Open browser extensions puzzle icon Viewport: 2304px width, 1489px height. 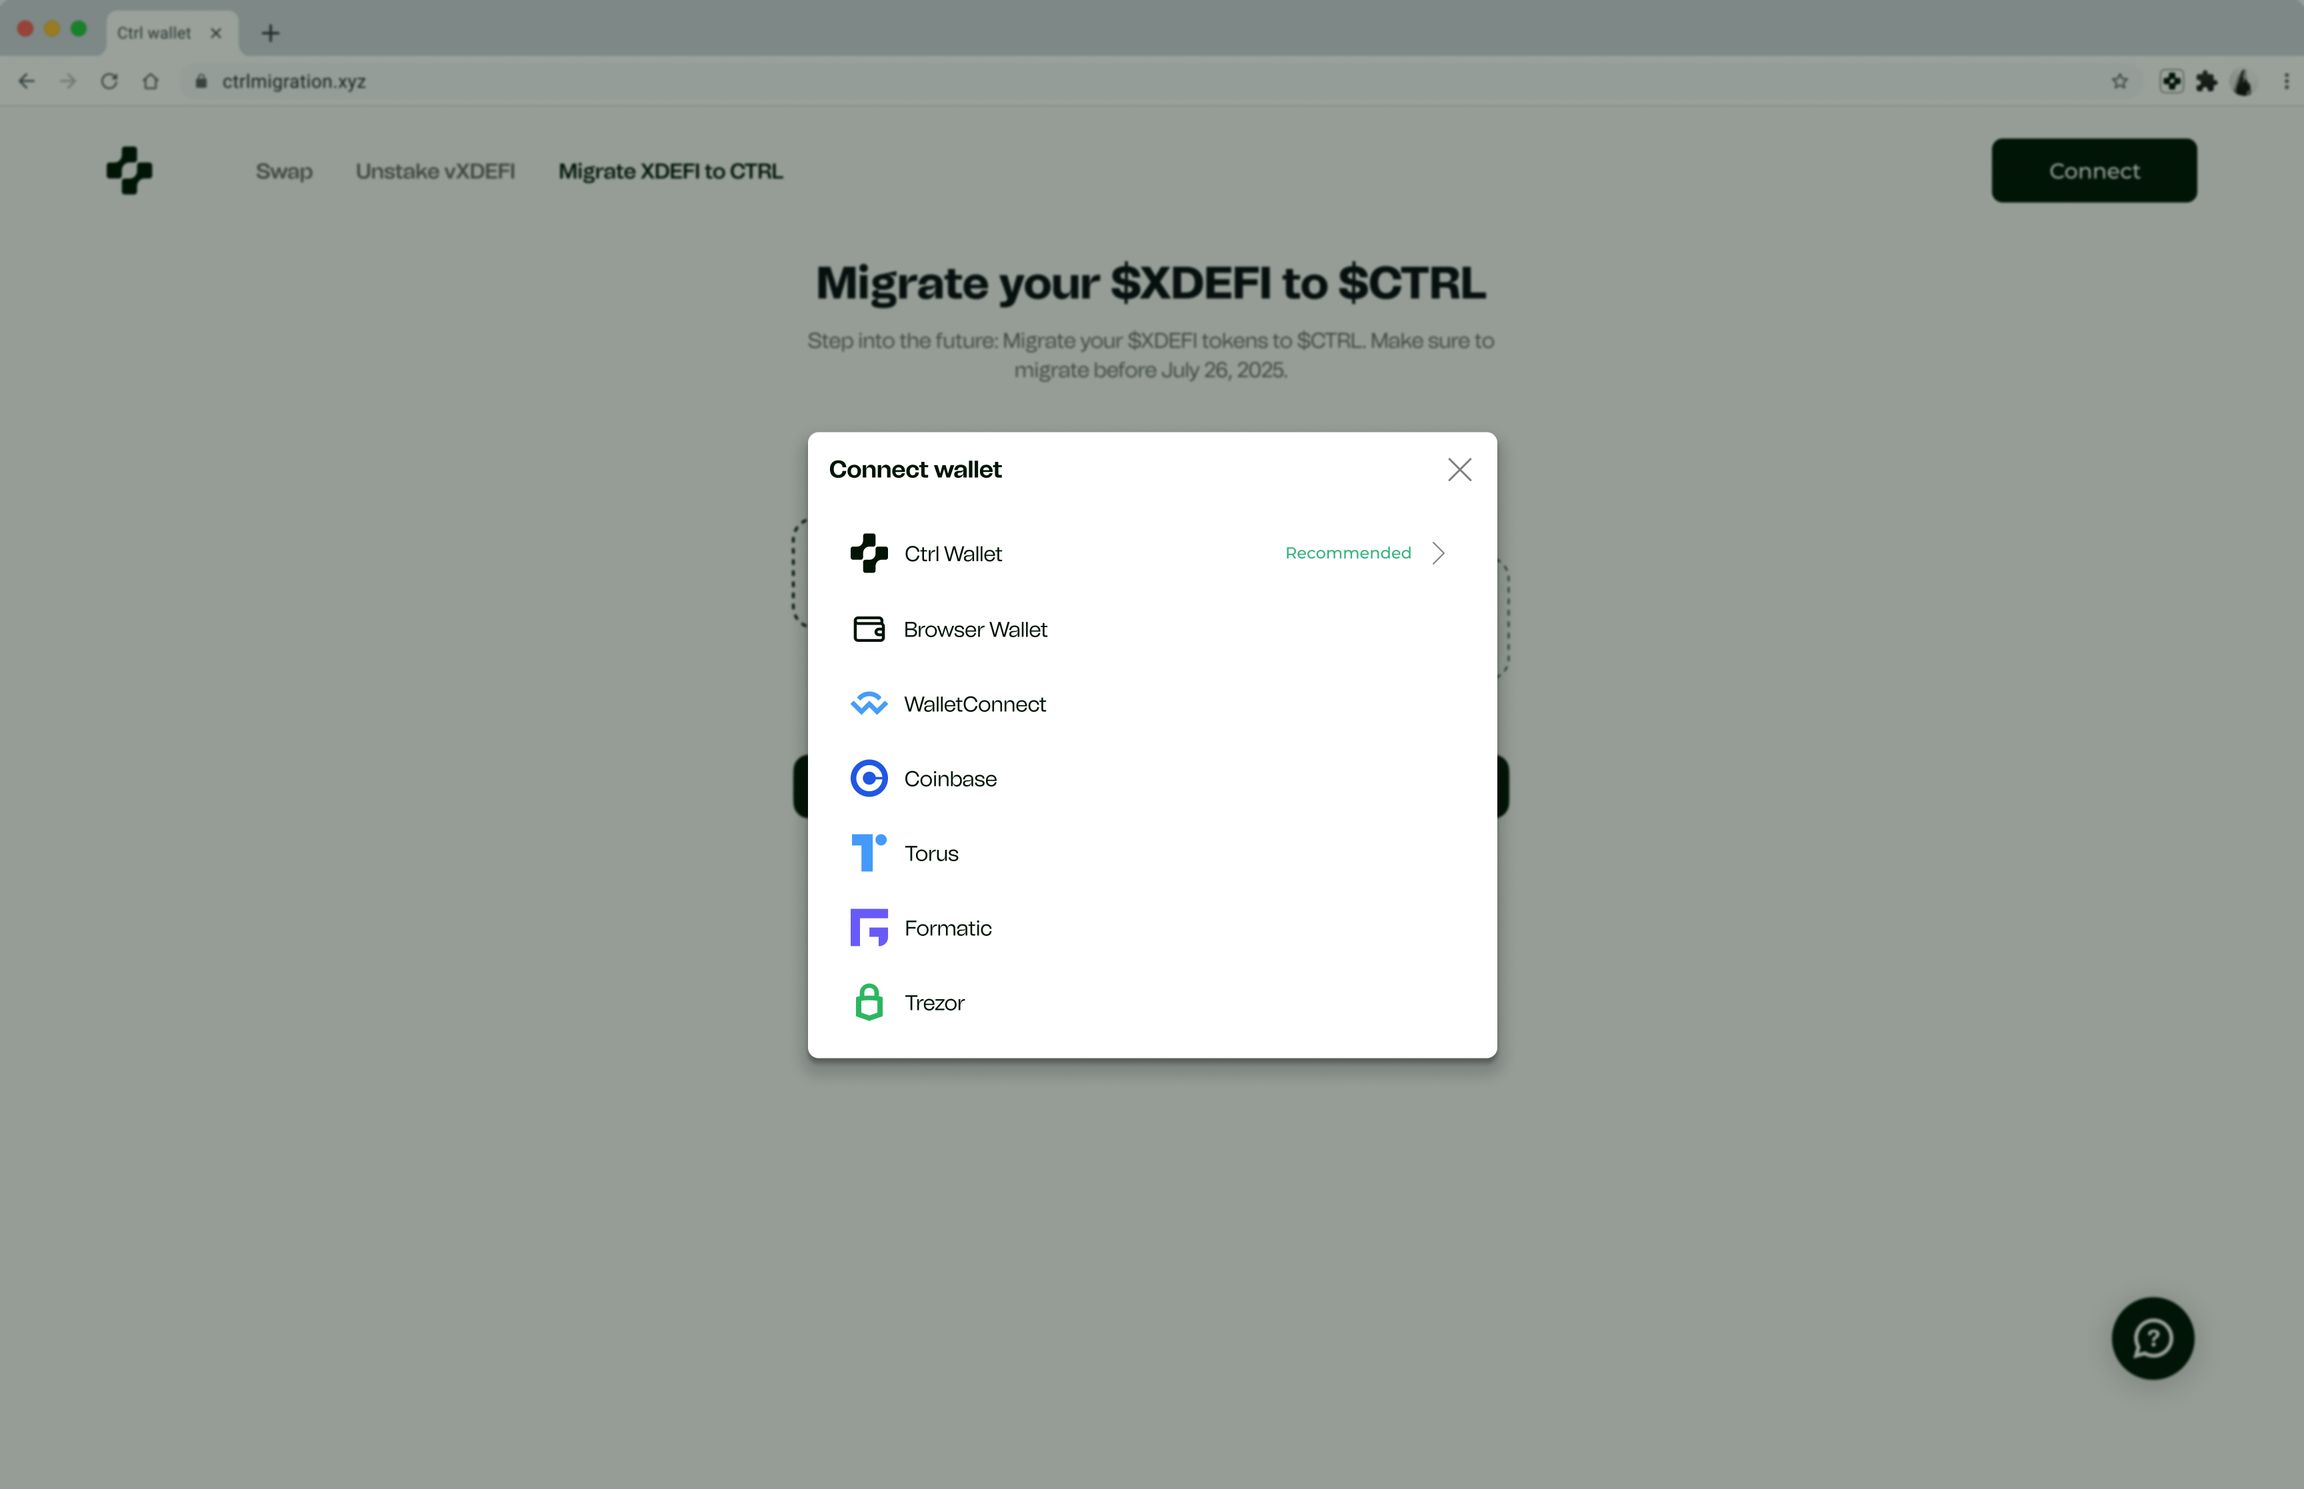click(2206, 82)
